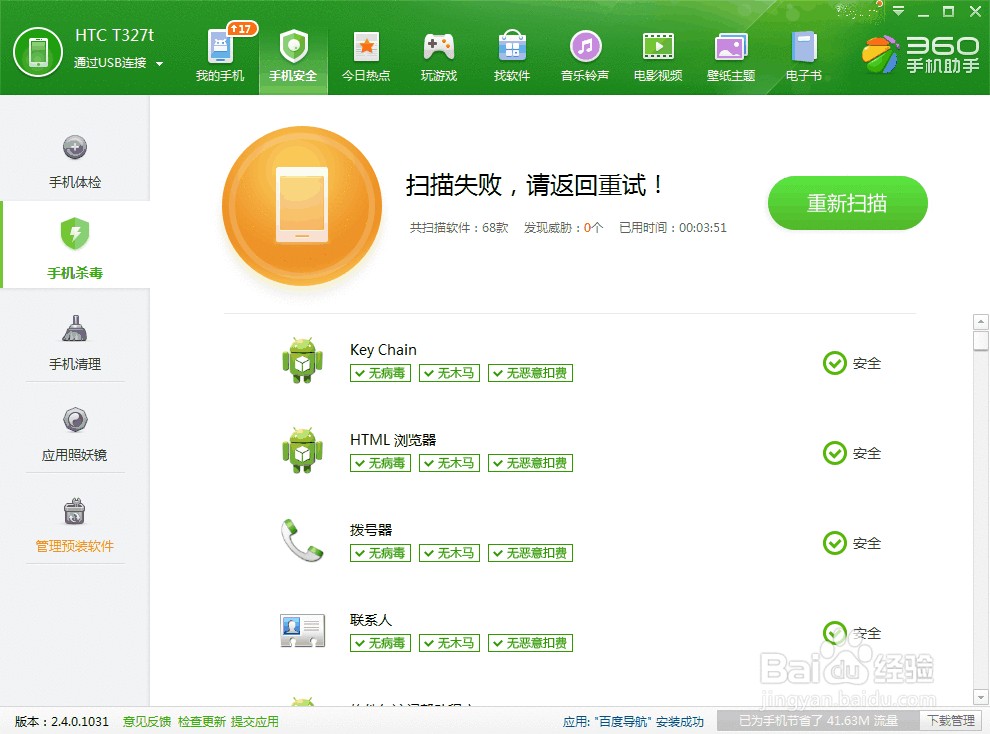
Task: Click the HTC T327t device name
Action: 114,35
